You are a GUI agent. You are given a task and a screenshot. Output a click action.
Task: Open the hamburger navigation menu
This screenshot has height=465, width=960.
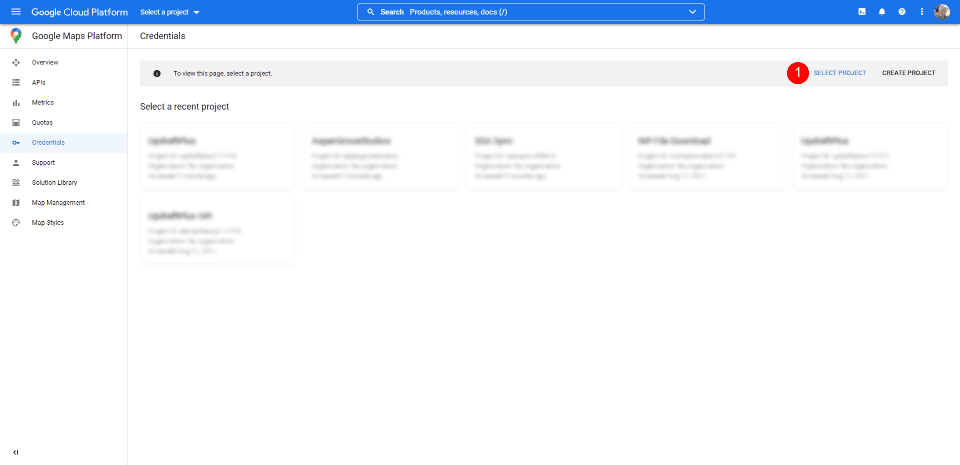pyautogui.click(x=15, y=12)
